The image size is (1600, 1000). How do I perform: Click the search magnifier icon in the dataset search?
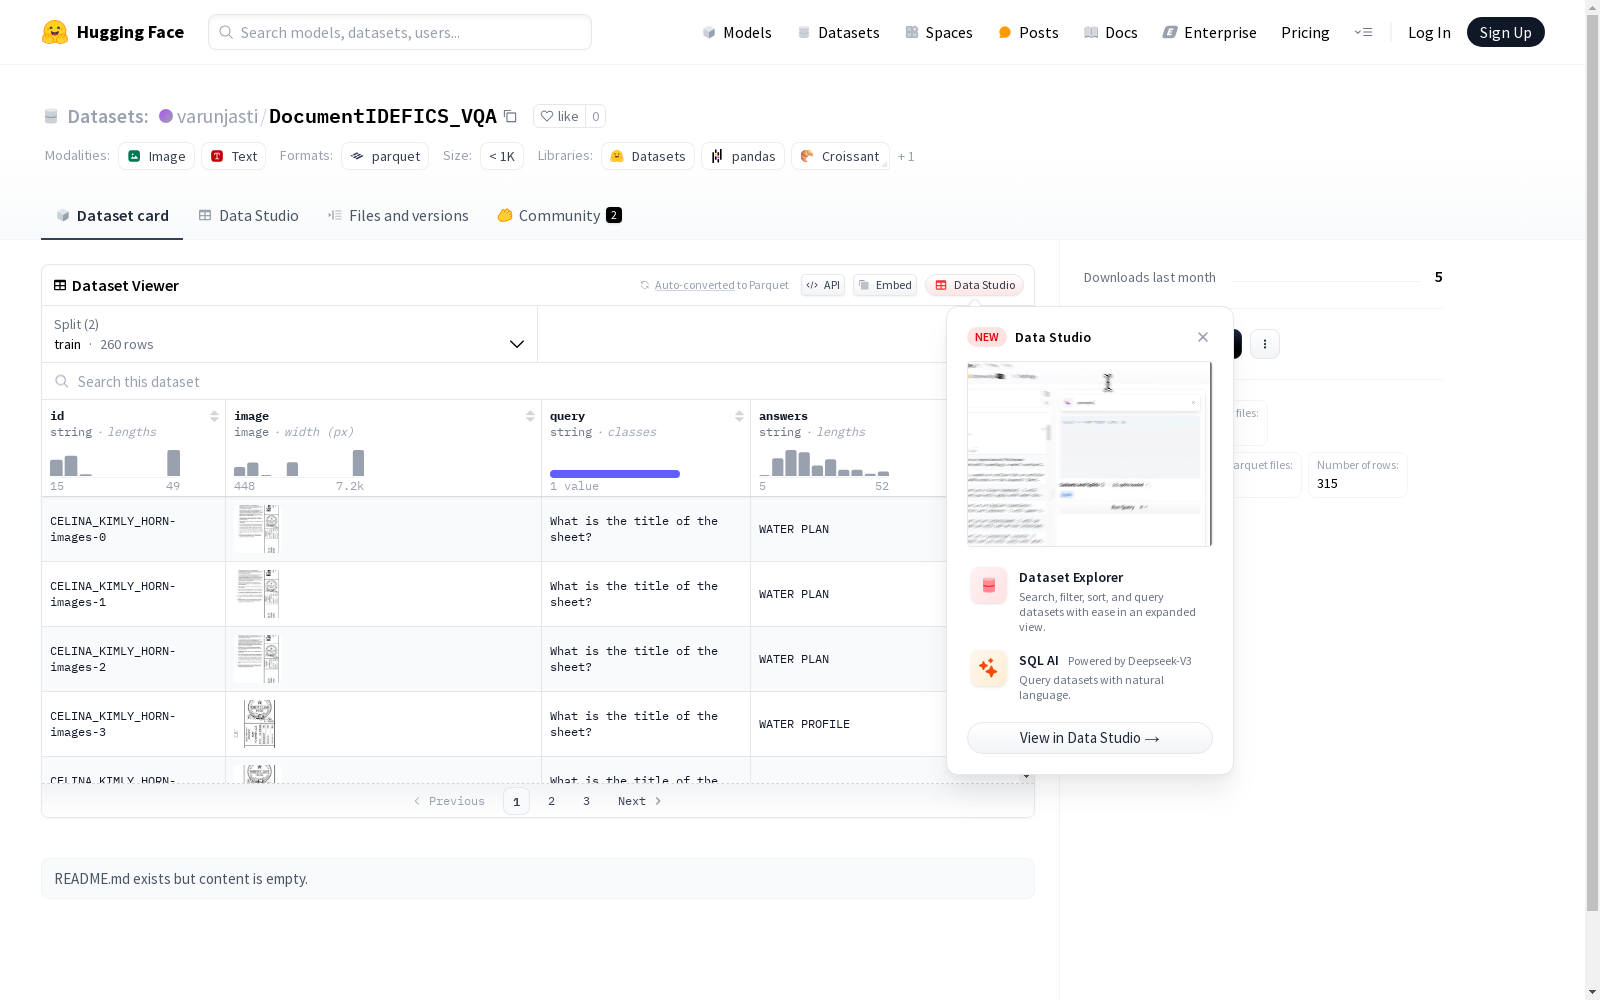point(62,381)
